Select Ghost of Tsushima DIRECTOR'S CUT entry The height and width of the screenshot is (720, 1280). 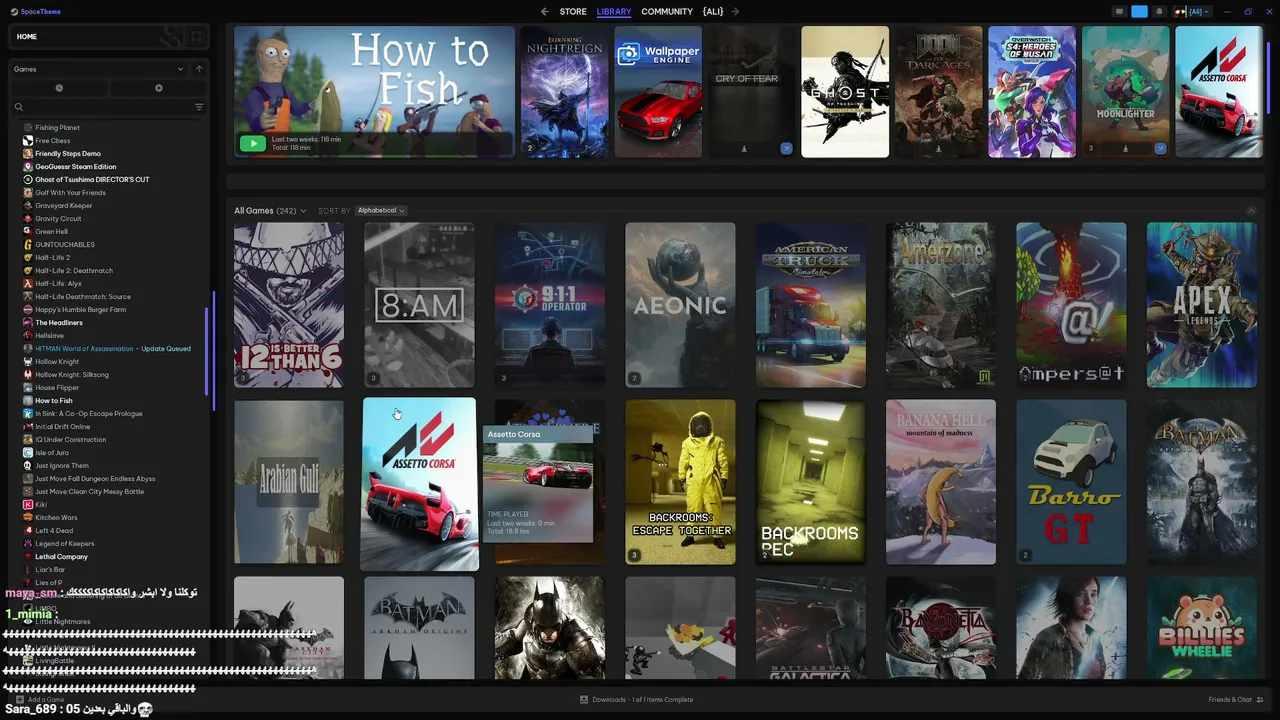[92, 180]
